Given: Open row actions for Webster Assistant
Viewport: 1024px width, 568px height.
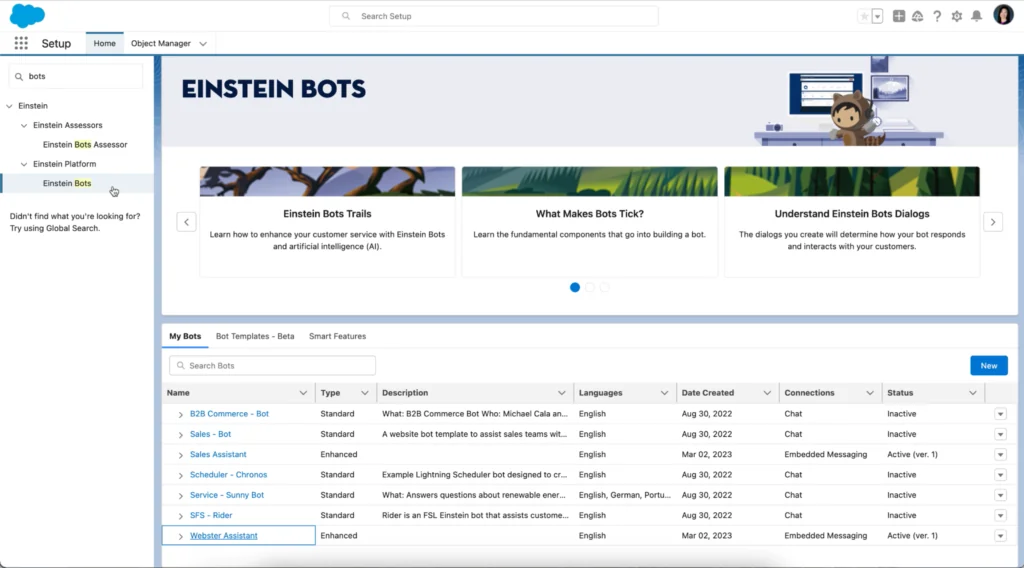Looking at the screenshot, I should coord(1000,536).
